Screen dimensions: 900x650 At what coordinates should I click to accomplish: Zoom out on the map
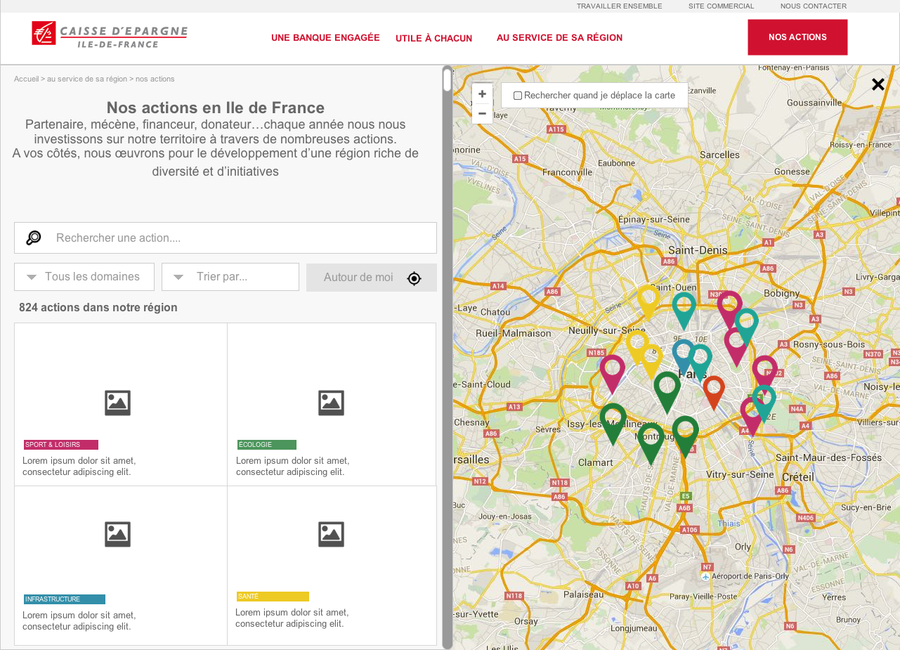(482, 114)
